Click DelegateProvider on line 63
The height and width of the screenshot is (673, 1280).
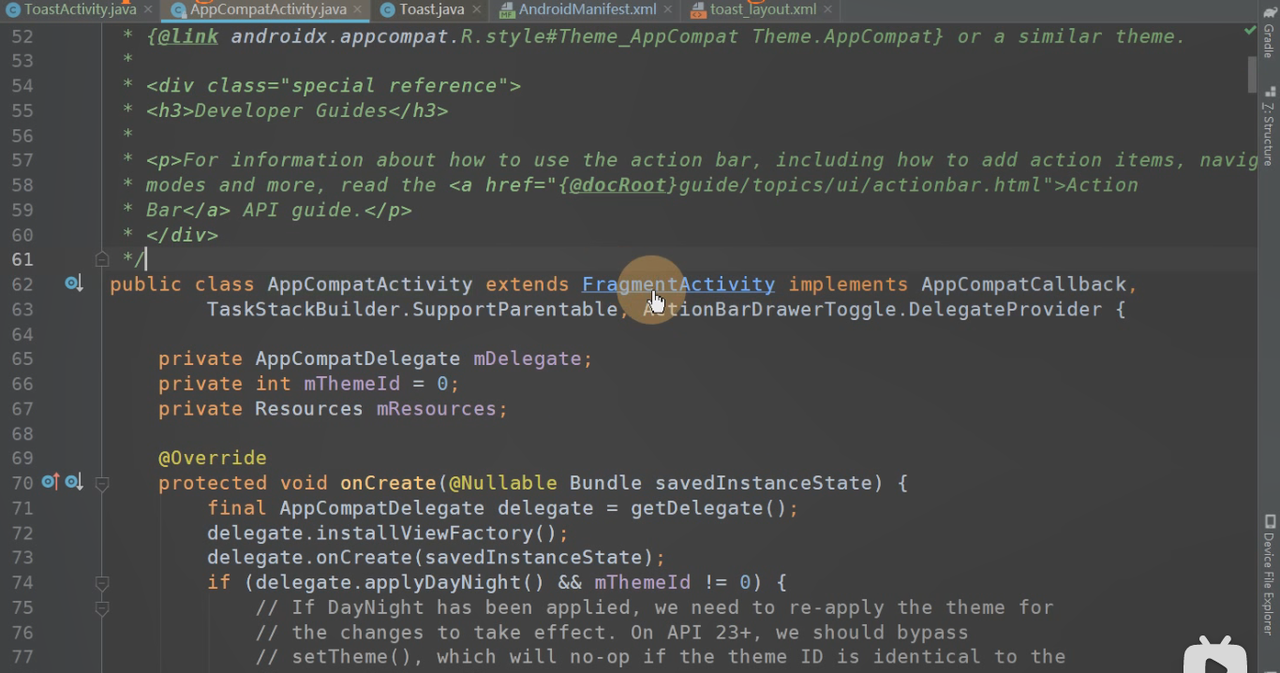pyautogui.click(x=1006, y=309)
